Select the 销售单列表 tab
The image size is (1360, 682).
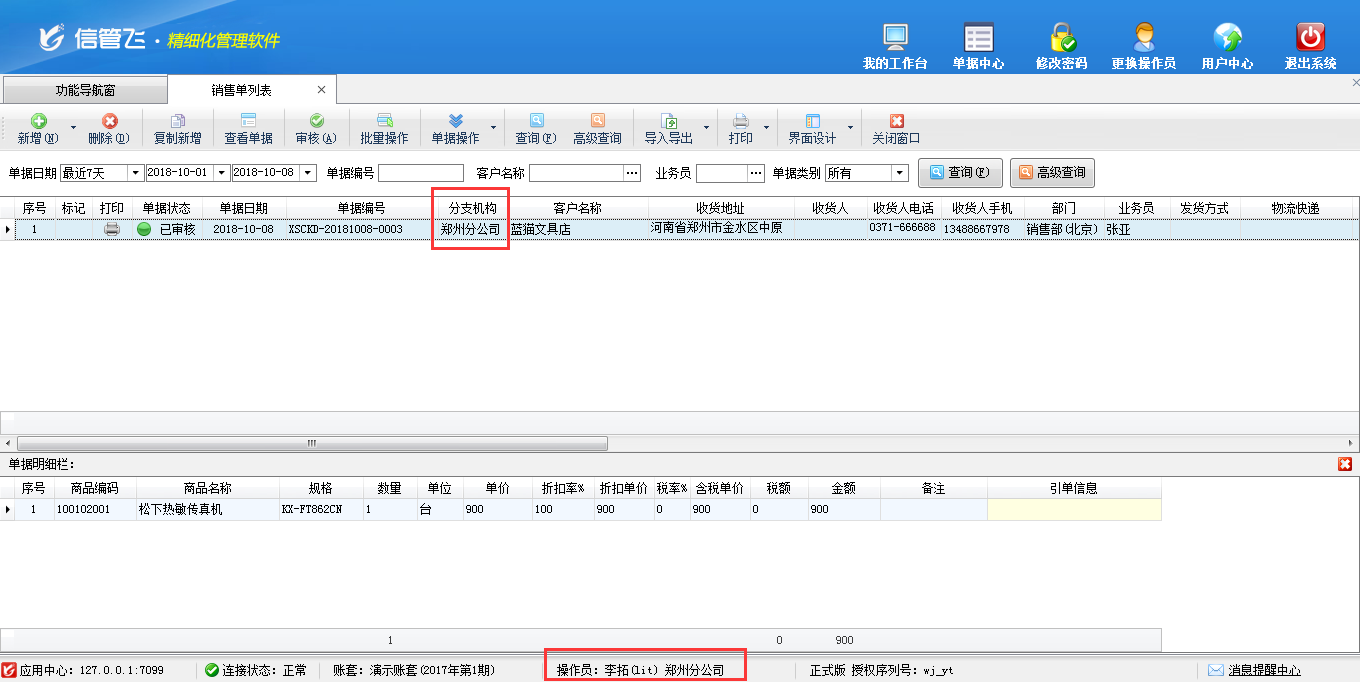click(x=241, y=90)
